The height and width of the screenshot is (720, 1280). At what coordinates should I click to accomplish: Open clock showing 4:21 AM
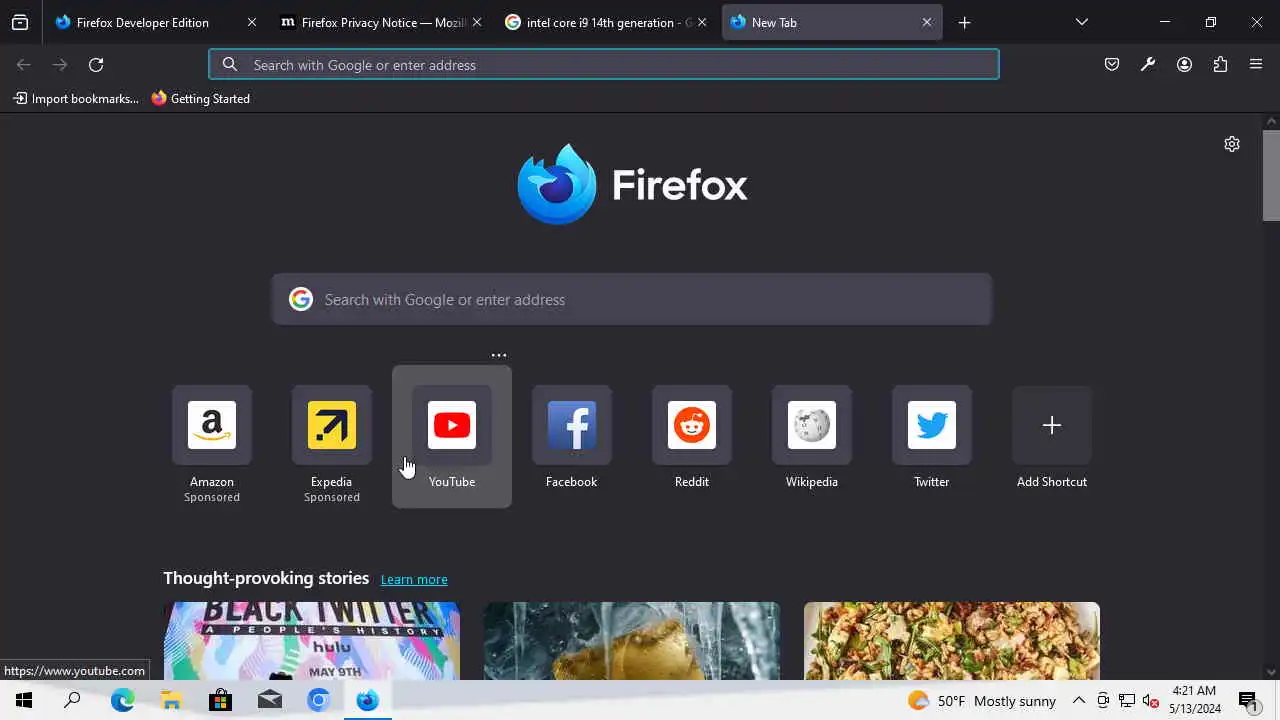(x=1194, y=700)
